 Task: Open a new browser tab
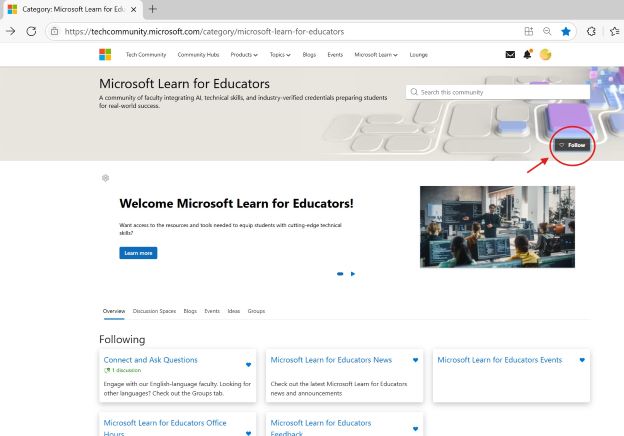(152, 9)
